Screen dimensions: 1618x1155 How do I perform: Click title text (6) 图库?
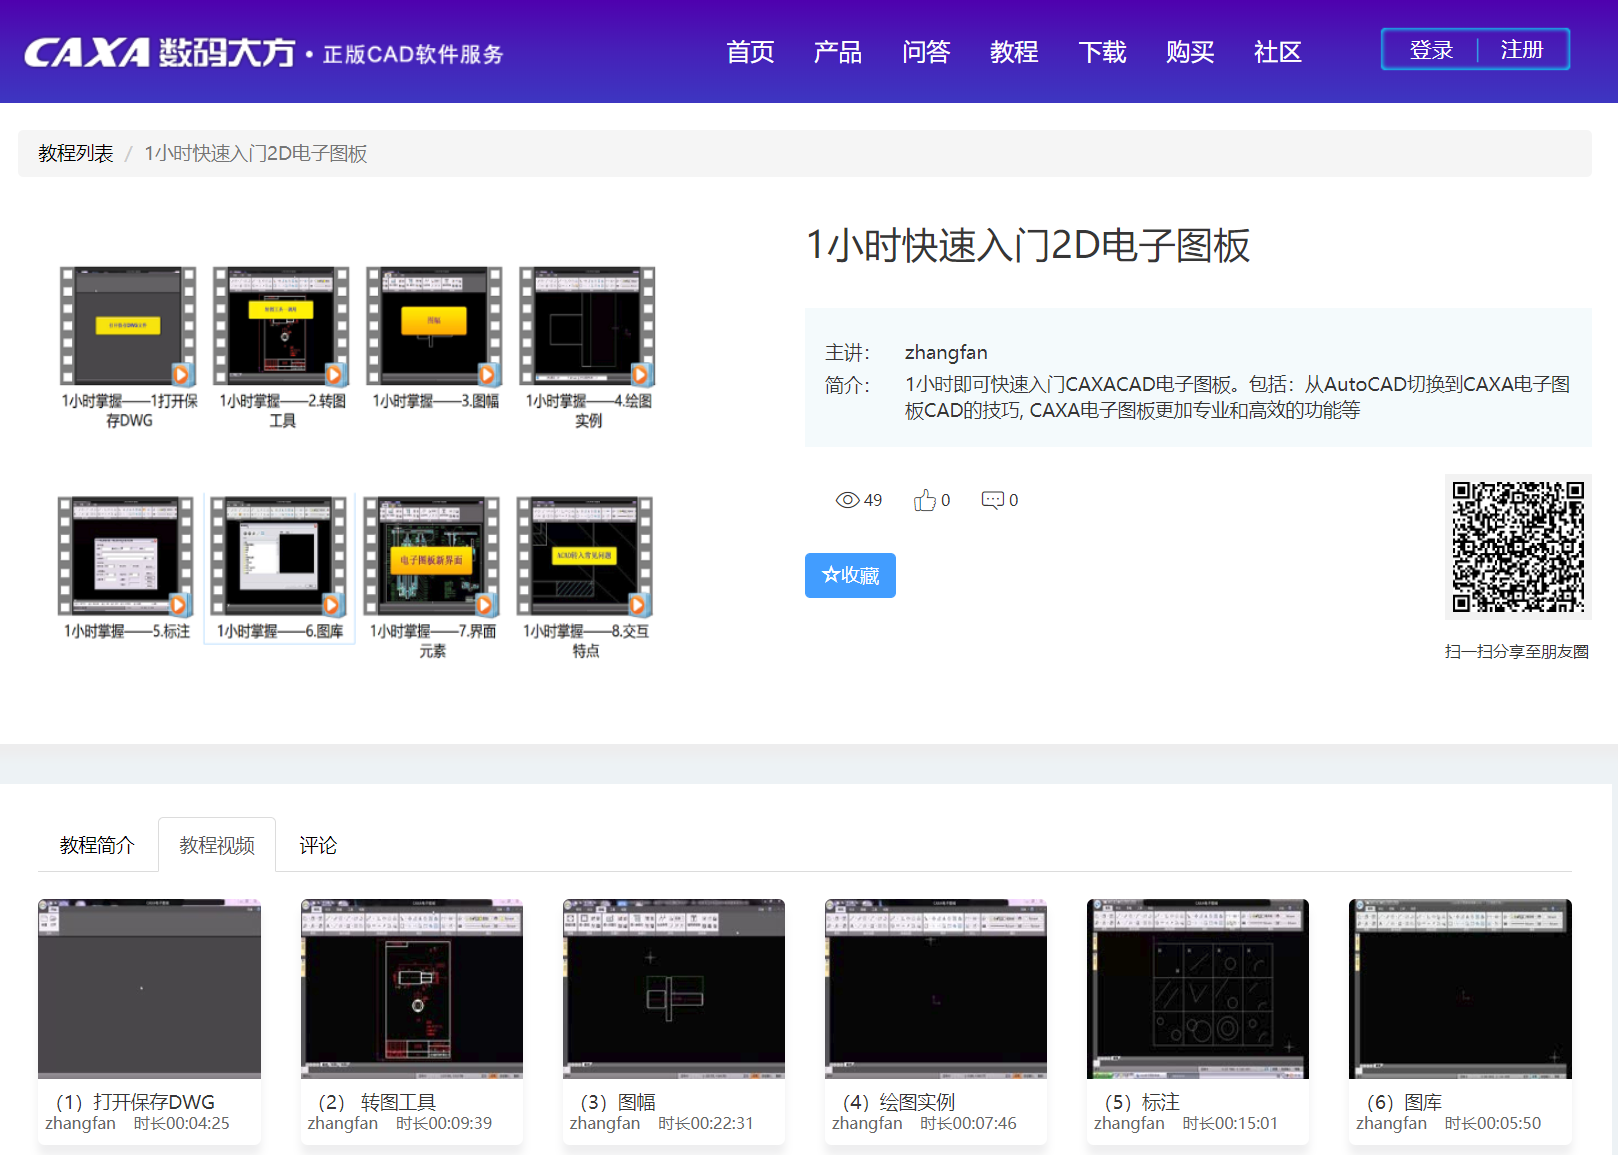pos(1404,1102)
